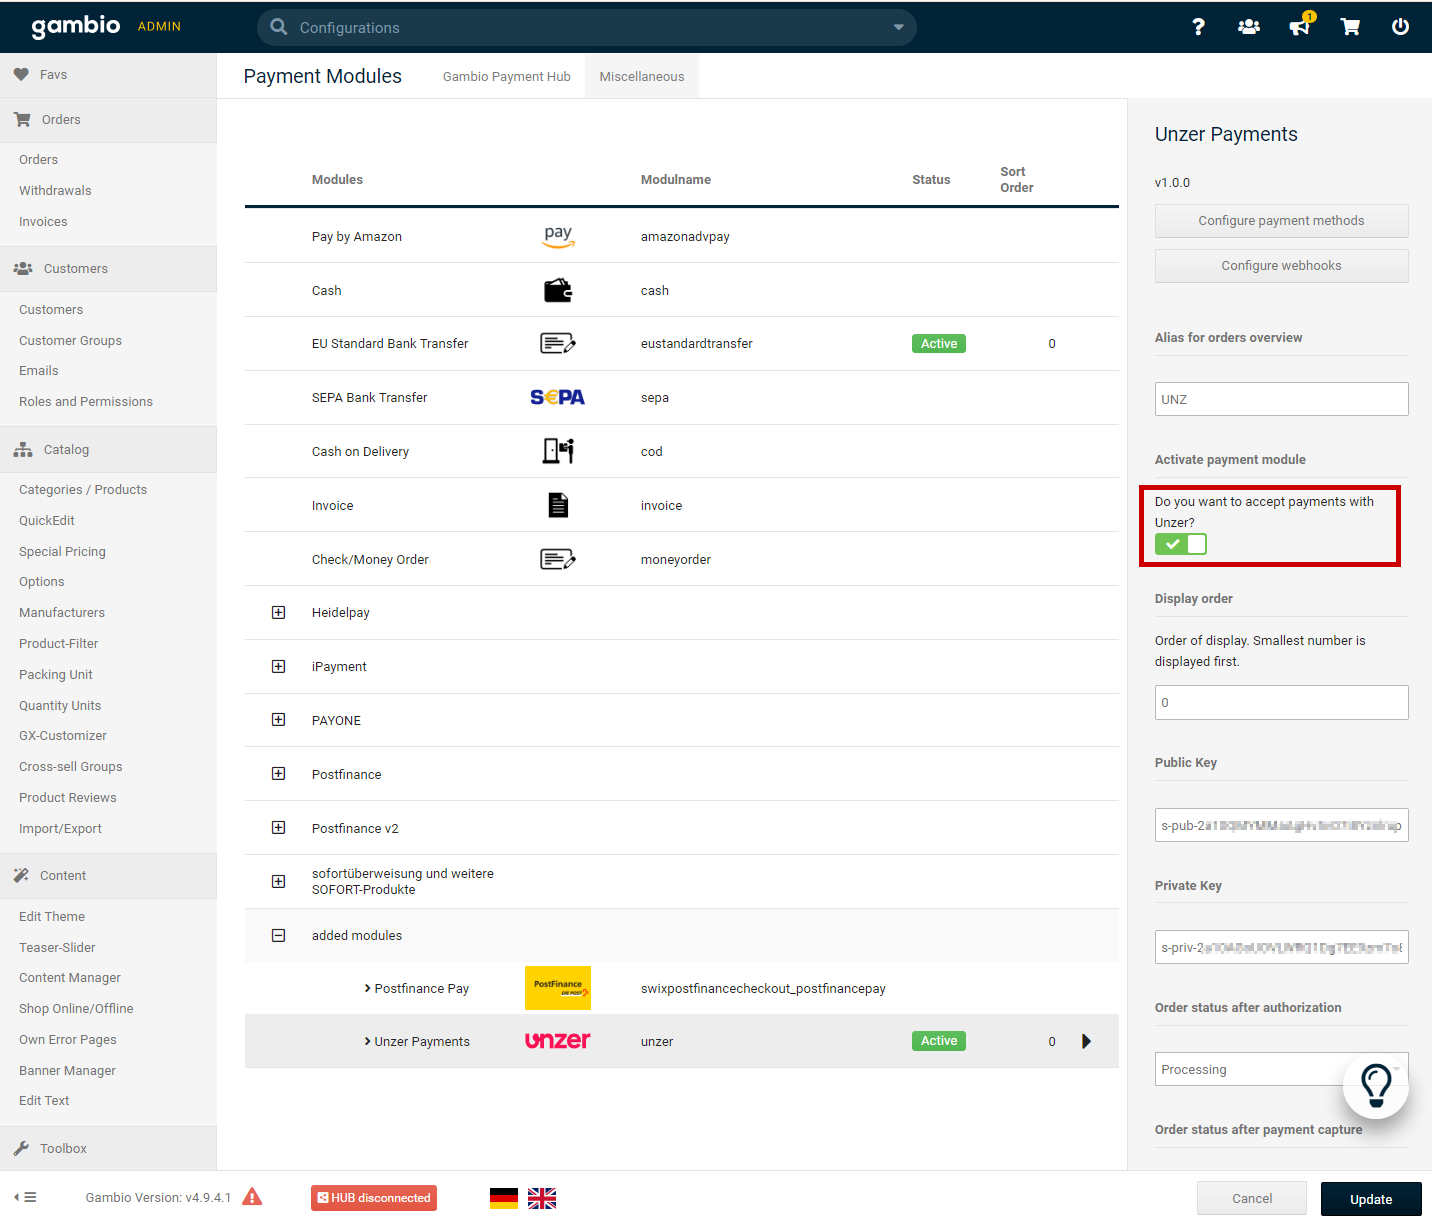Click the arrow on Unzer Payments row
1432x1222 pixels.
(1086, 1041)
